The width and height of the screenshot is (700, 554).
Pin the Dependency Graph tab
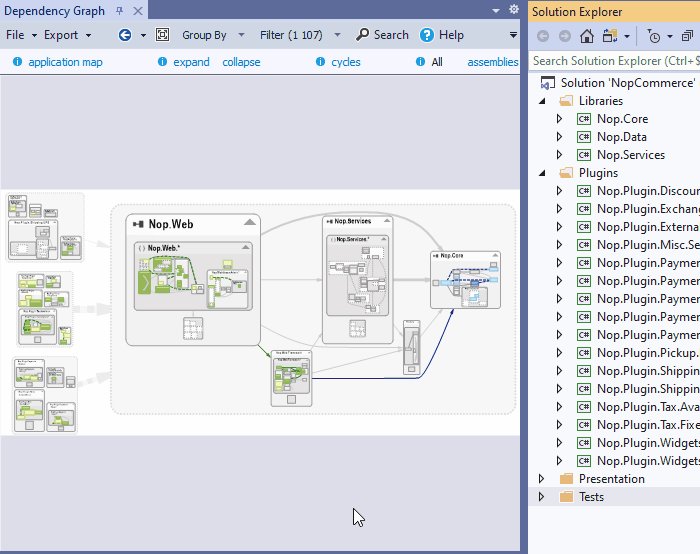(119, 11)
